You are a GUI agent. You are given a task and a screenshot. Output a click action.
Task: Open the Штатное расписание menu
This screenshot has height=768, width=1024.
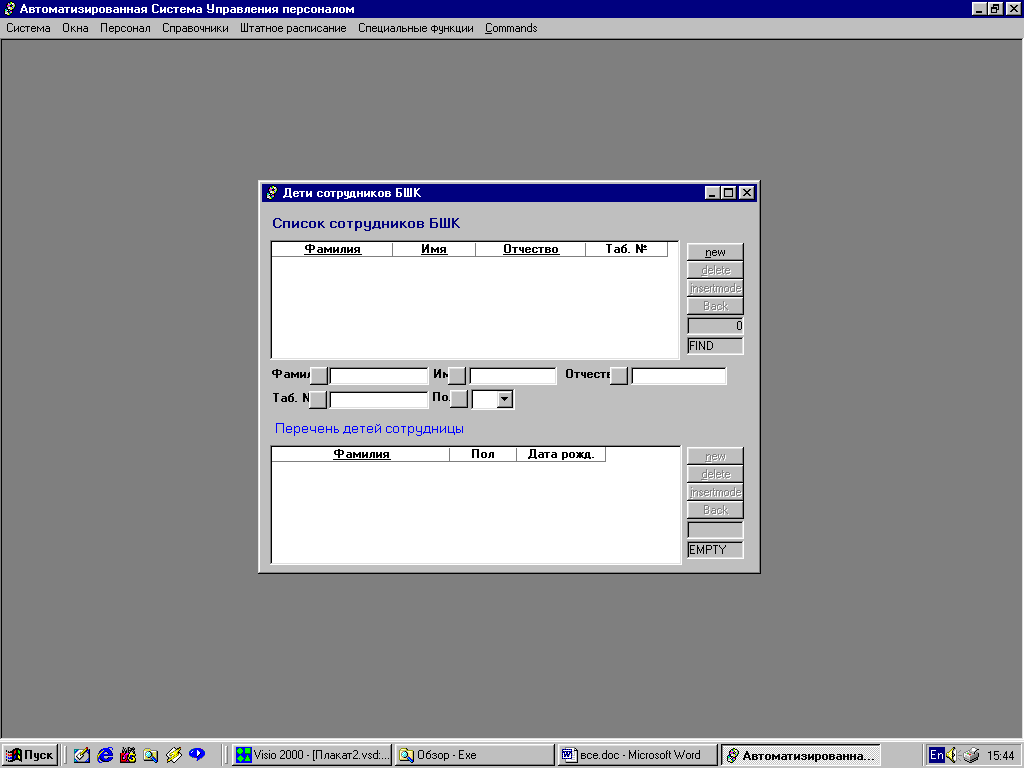(x=293, y=28)
